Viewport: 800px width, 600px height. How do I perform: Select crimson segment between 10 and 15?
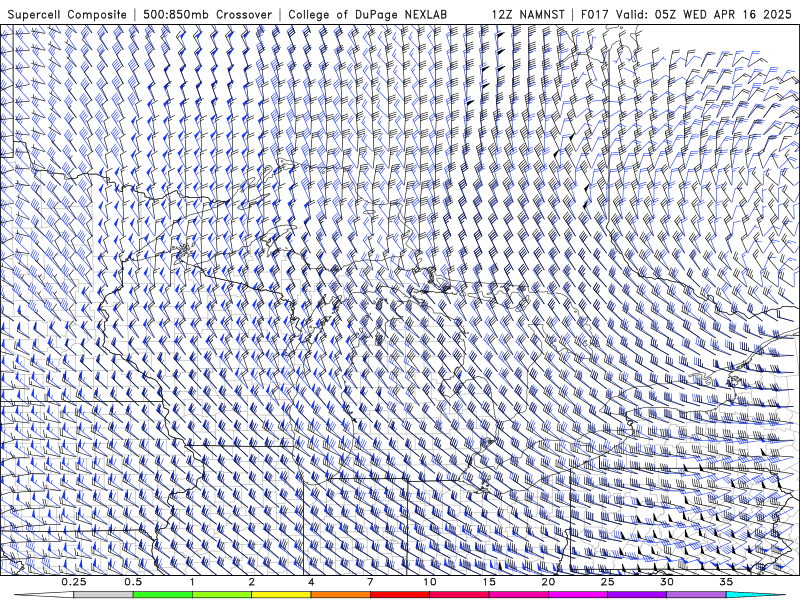point(459,595)
